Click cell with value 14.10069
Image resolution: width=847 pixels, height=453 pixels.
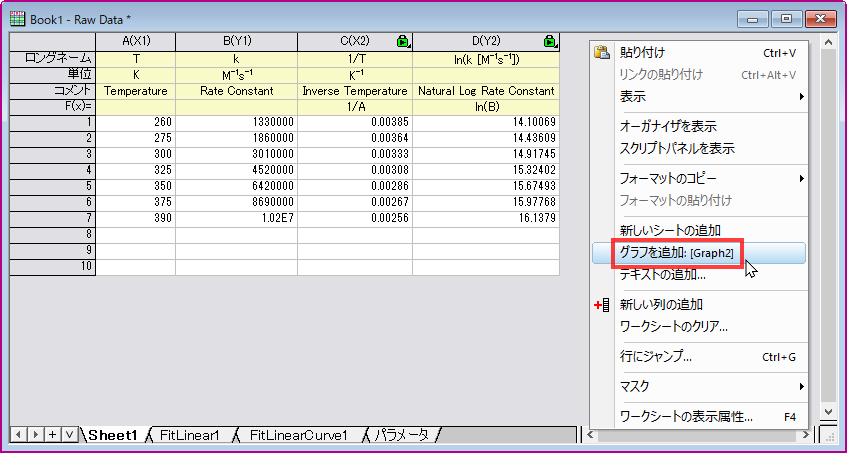point(486,123)
